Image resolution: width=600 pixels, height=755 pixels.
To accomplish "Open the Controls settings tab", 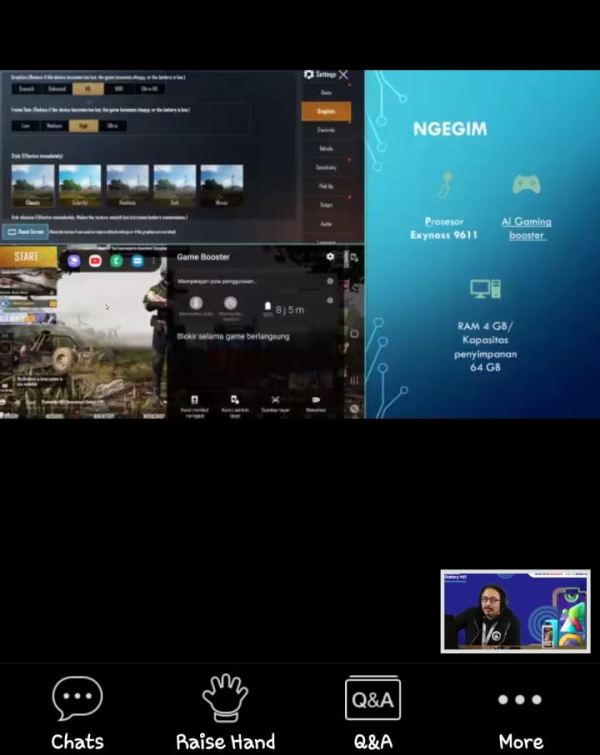I will click(x=326, y=130).
